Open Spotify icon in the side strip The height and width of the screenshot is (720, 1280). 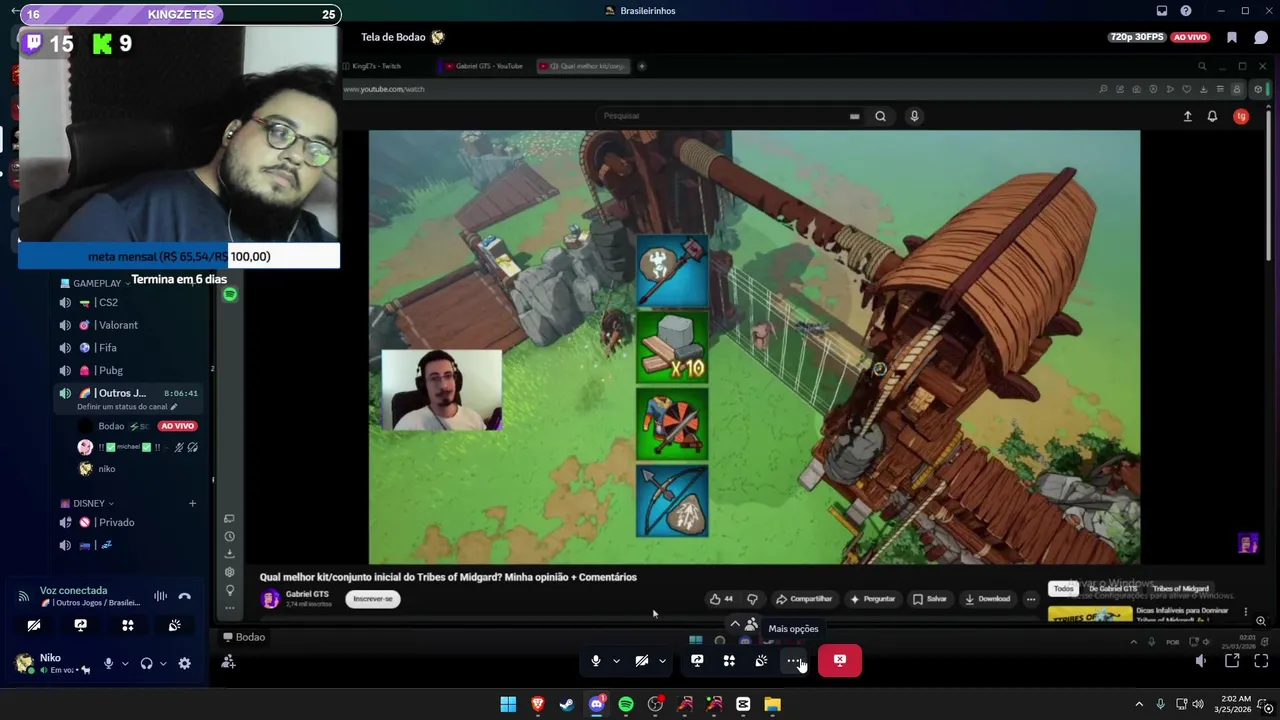230,294
